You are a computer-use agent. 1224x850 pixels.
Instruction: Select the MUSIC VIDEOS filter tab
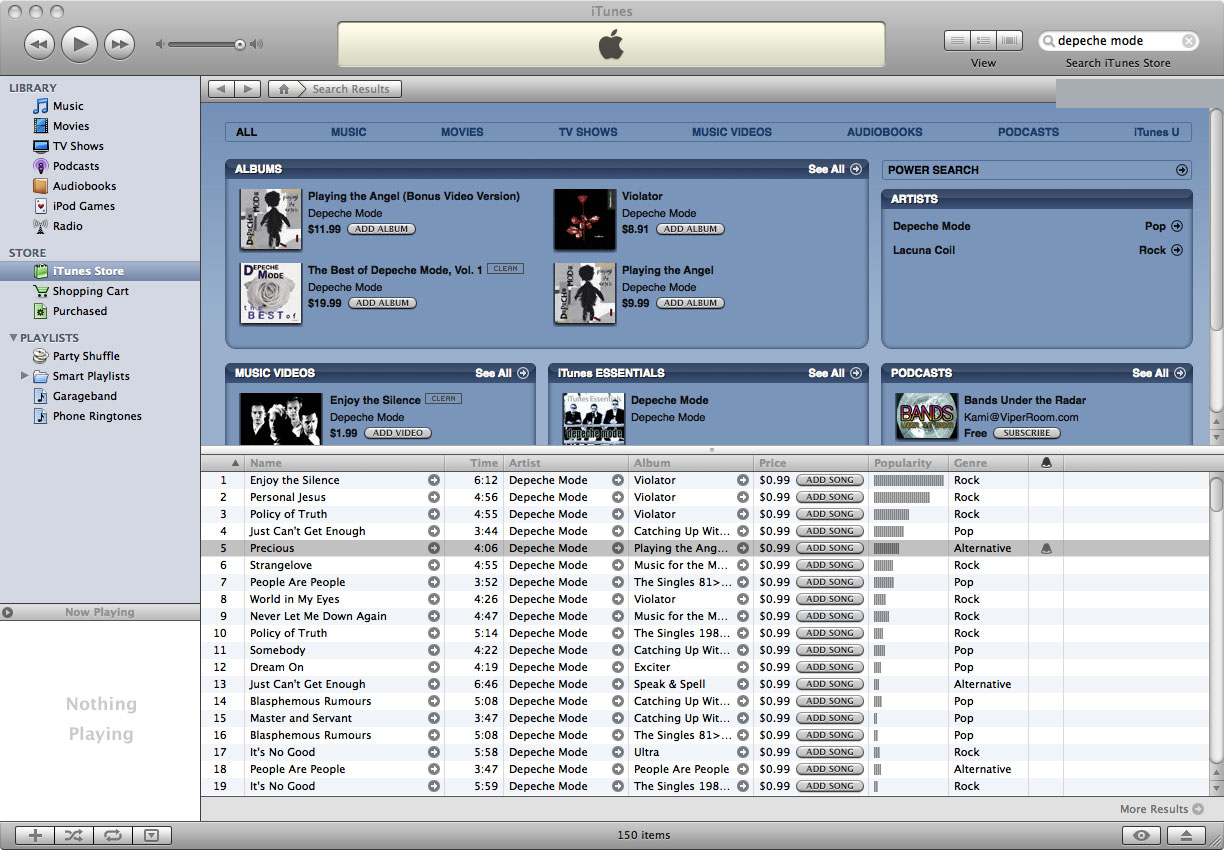[732, 132]
